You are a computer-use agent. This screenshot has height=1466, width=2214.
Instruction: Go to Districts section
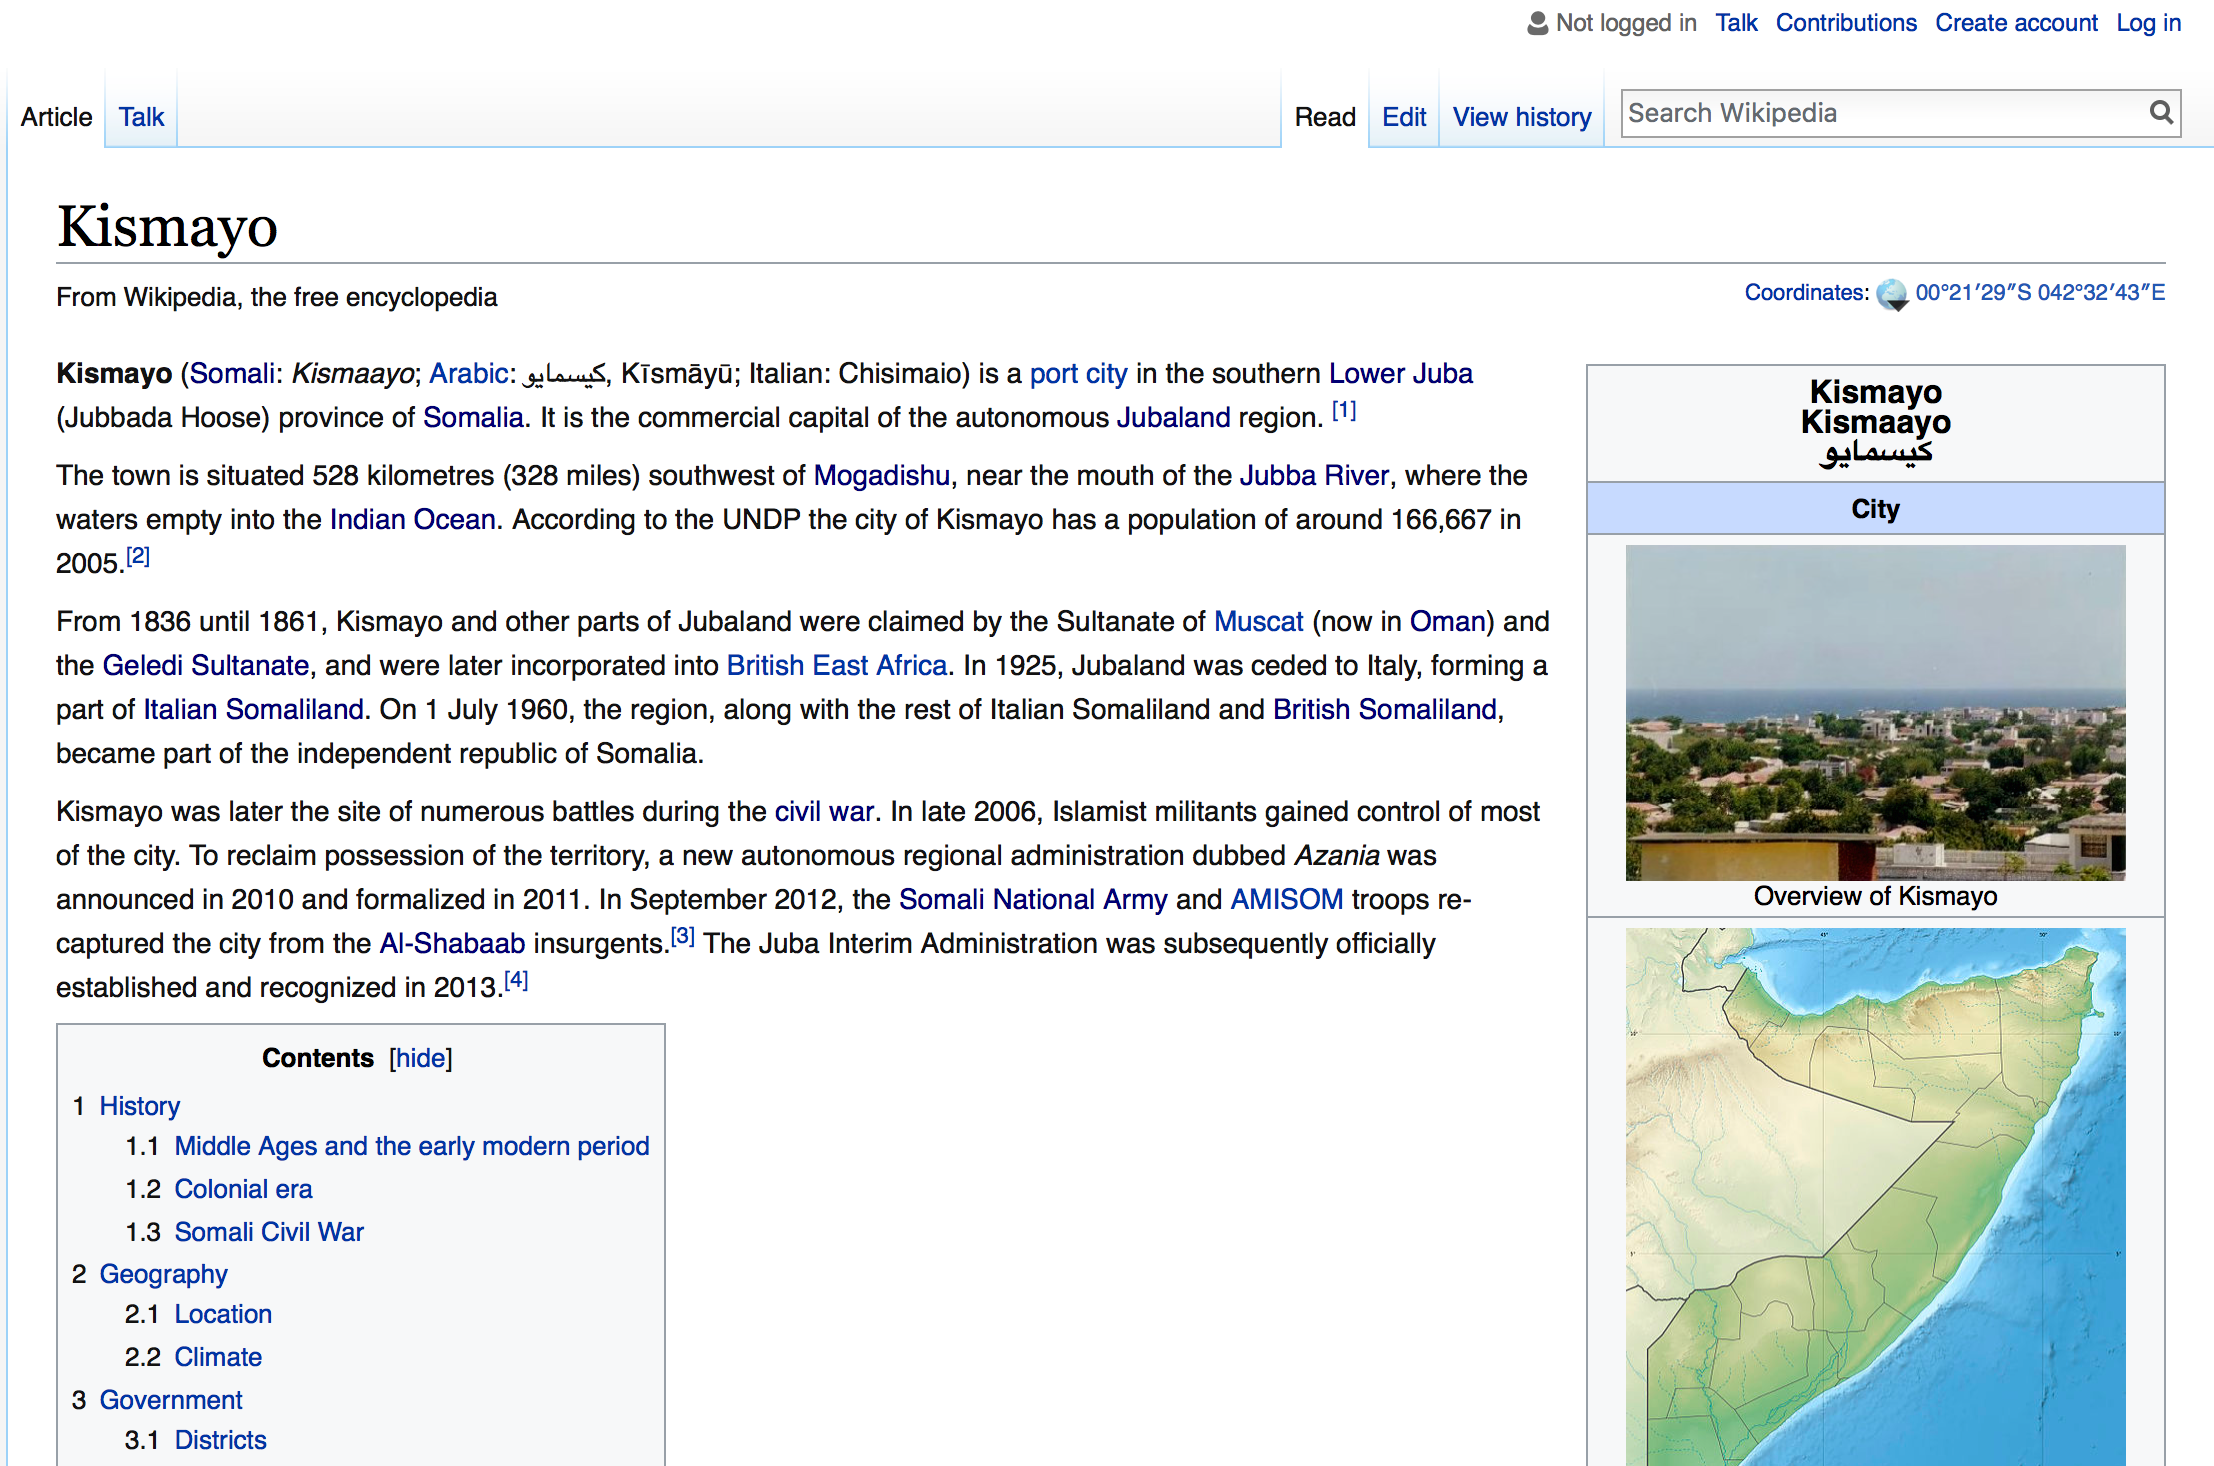[220, 1440]
